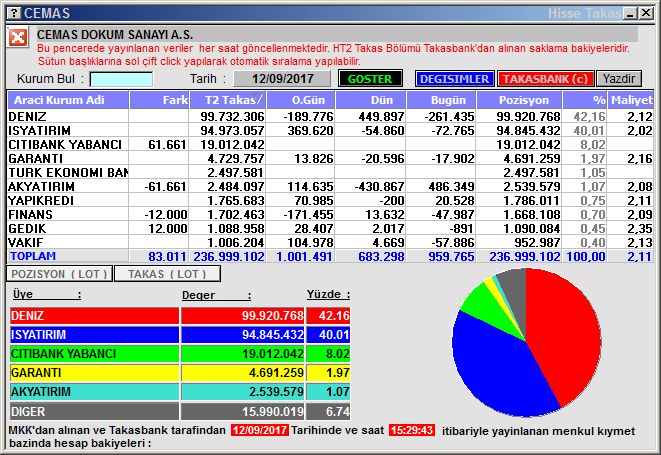Sort by Maliyet column header

[x=631, y=100]
